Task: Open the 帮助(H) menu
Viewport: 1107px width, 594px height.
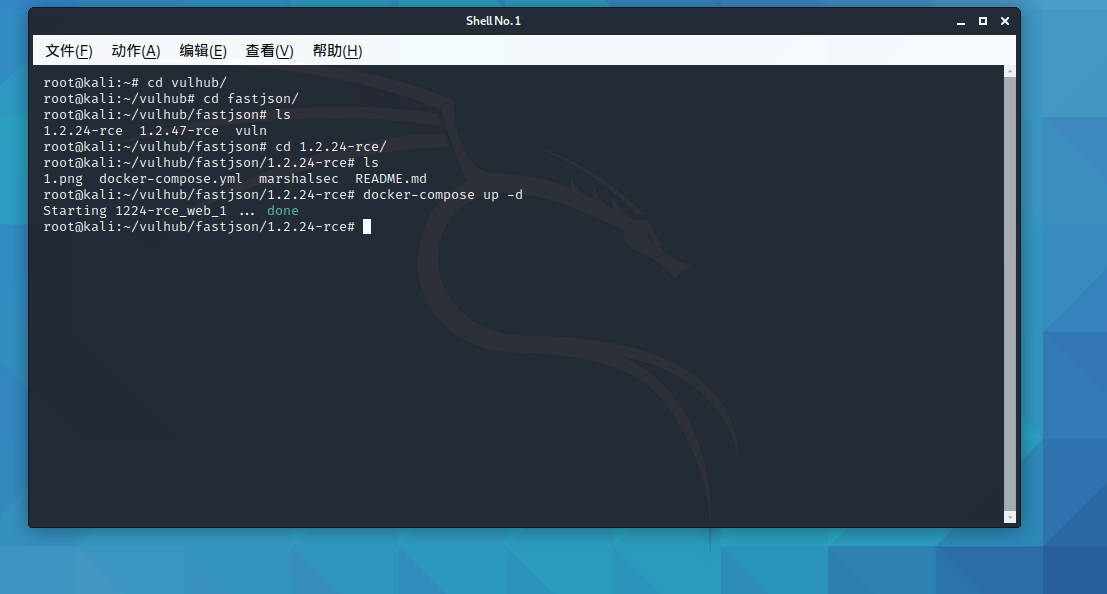Action: (337, 51)
